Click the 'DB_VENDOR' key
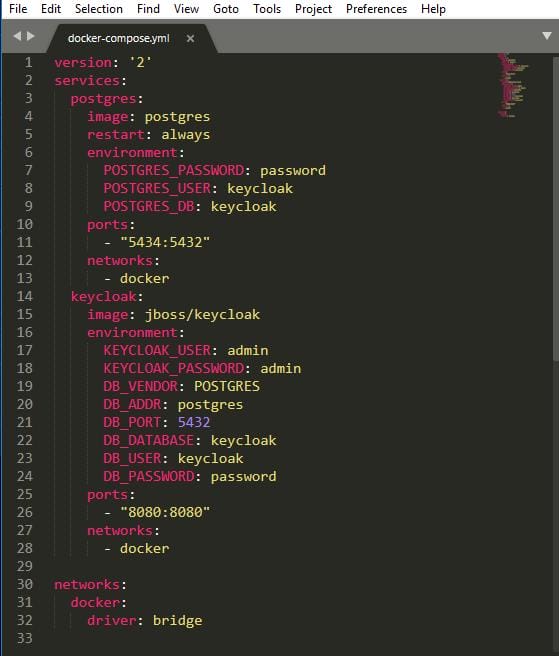 (141, 386)
